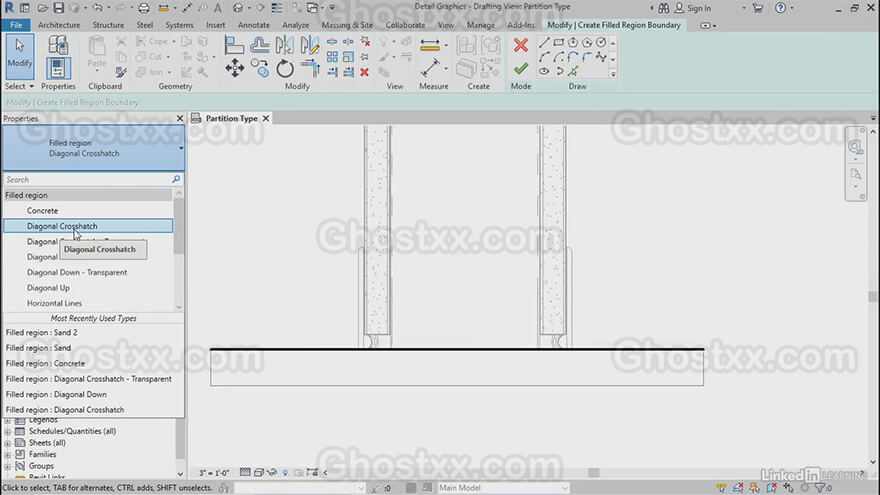Select the Rectangle draw tool
Viewport: 880px width, 495px height.
tap(558, 43)
